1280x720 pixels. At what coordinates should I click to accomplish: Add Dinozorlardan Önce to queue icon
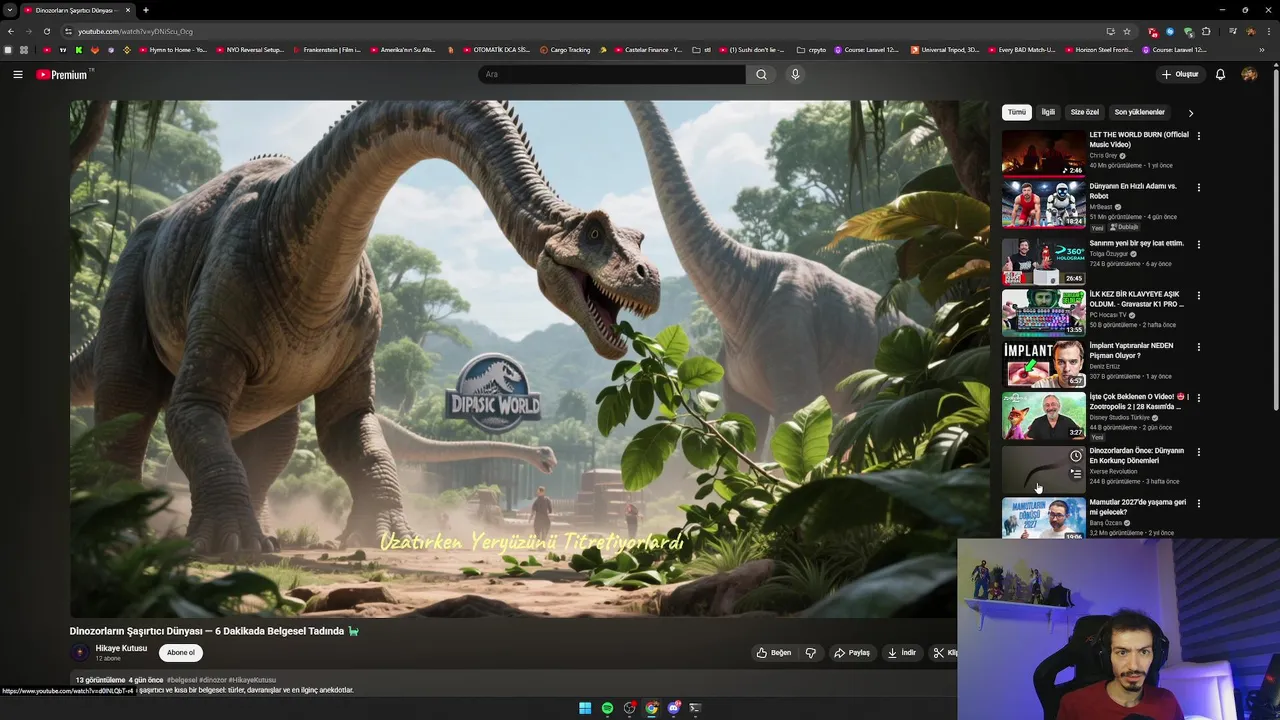click(x=1075, y=474)
